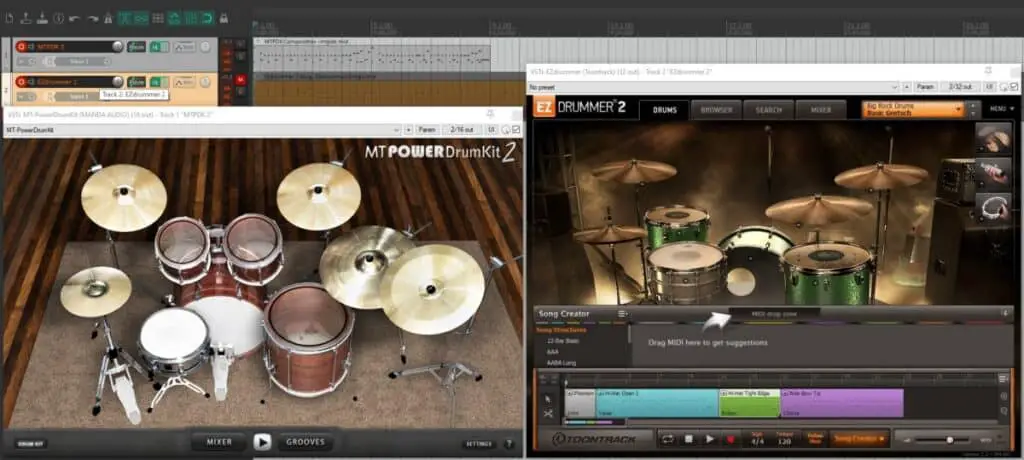This screenshot has width=1024, height=460.
Task: Toggle auto-crossfade button in REAPER toolbar
Action: [x=124, y=18]
